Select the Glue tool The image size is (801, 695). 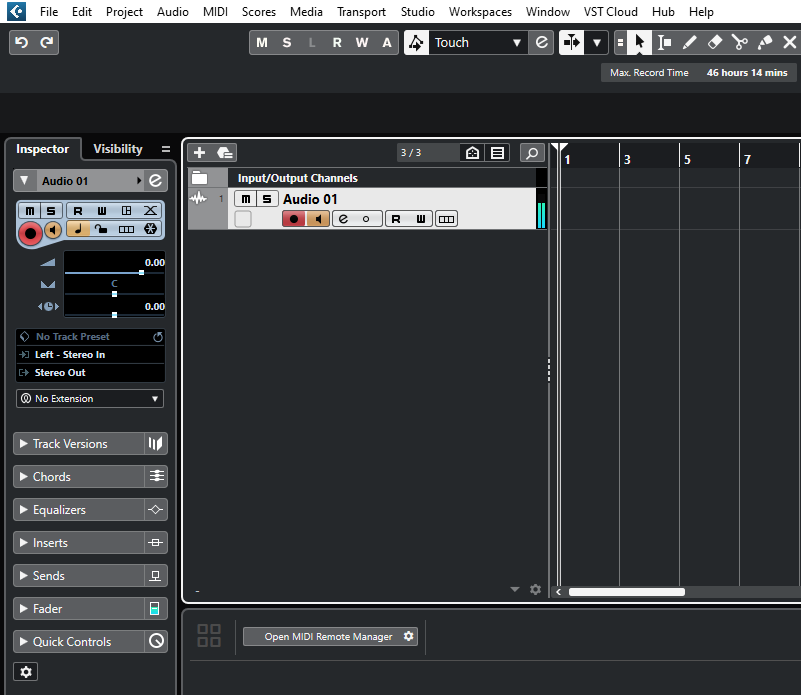pos(764,42)
